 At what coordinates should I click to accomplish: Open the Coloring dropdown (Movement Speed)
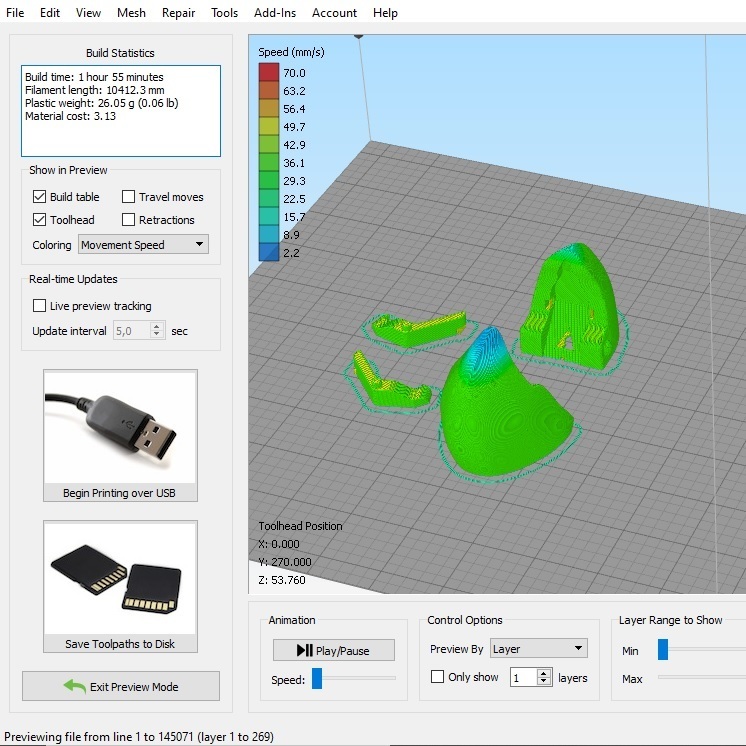click(143, 245)
